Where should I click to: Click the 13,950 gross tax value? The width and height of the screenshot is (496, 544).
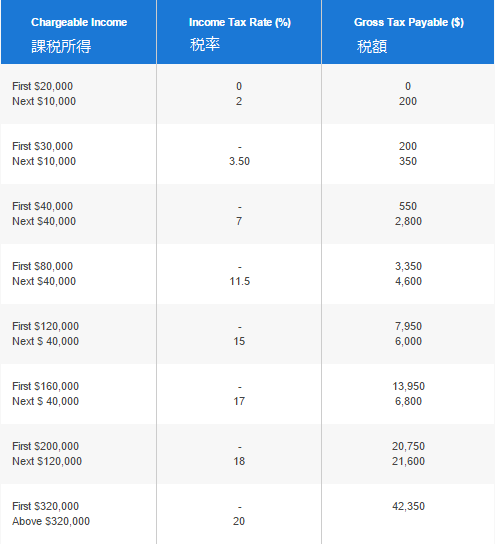click(408, 386)
